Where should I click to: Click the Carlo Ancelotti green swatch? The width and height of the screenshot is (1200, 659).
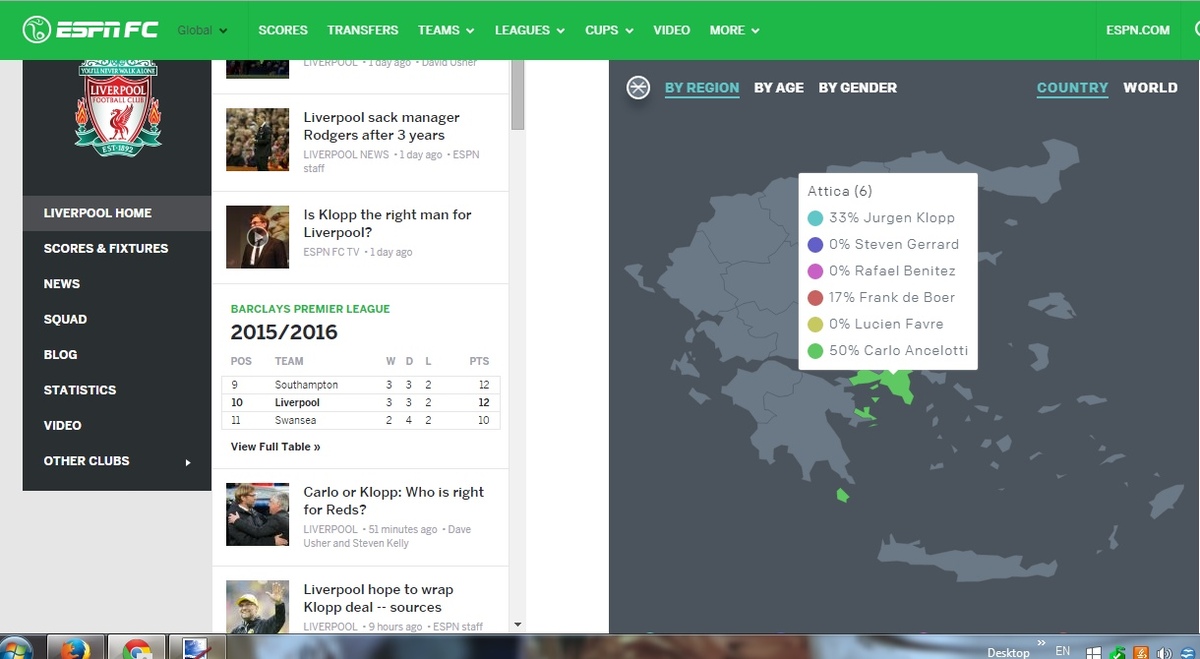coord(815,351)
